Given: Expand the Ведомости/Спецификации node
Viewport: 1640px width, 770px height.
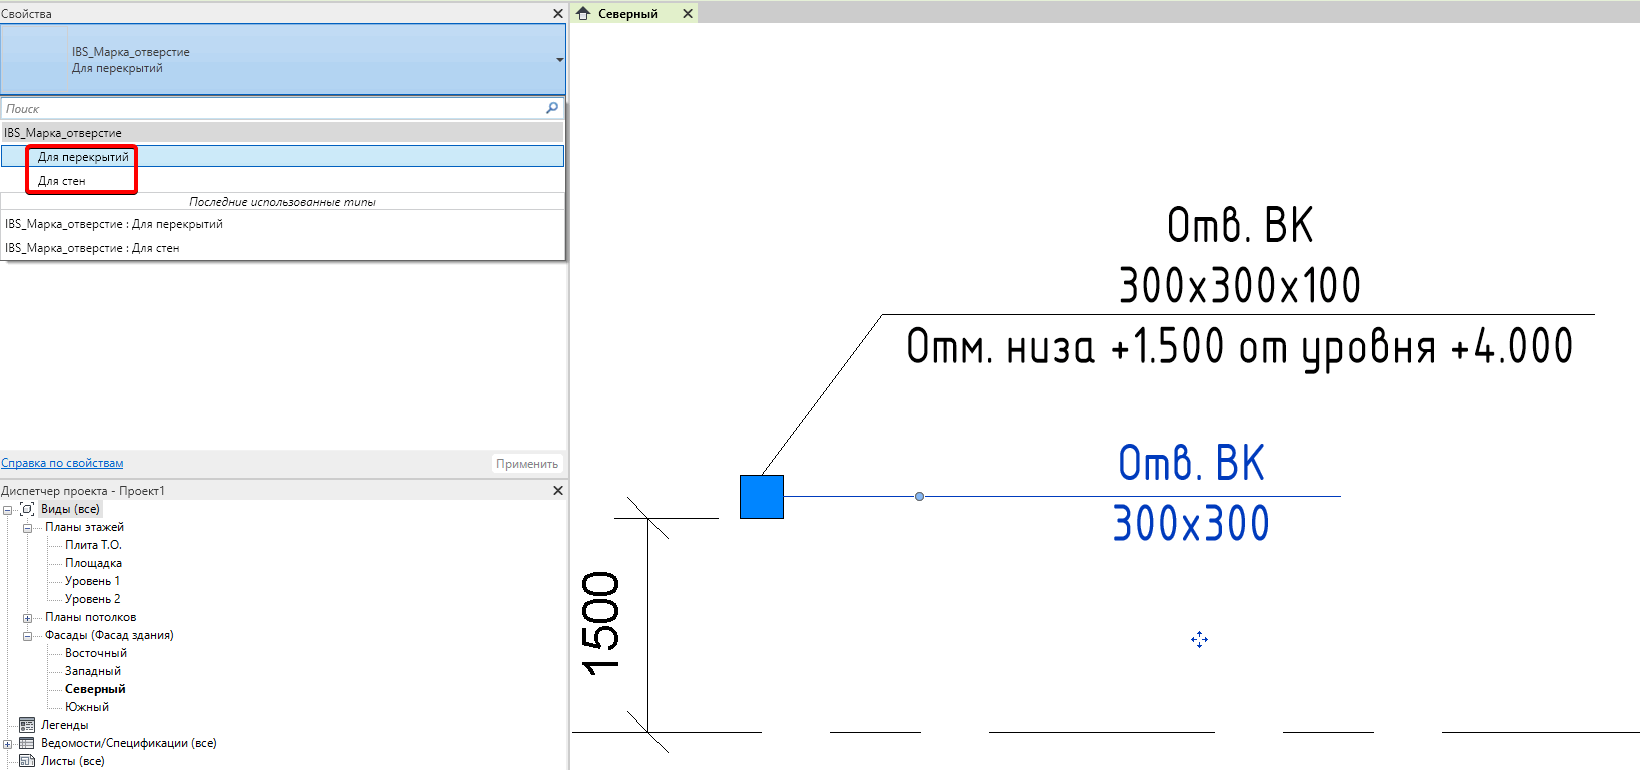Looking at the screenshot, I should coord(8,744).
